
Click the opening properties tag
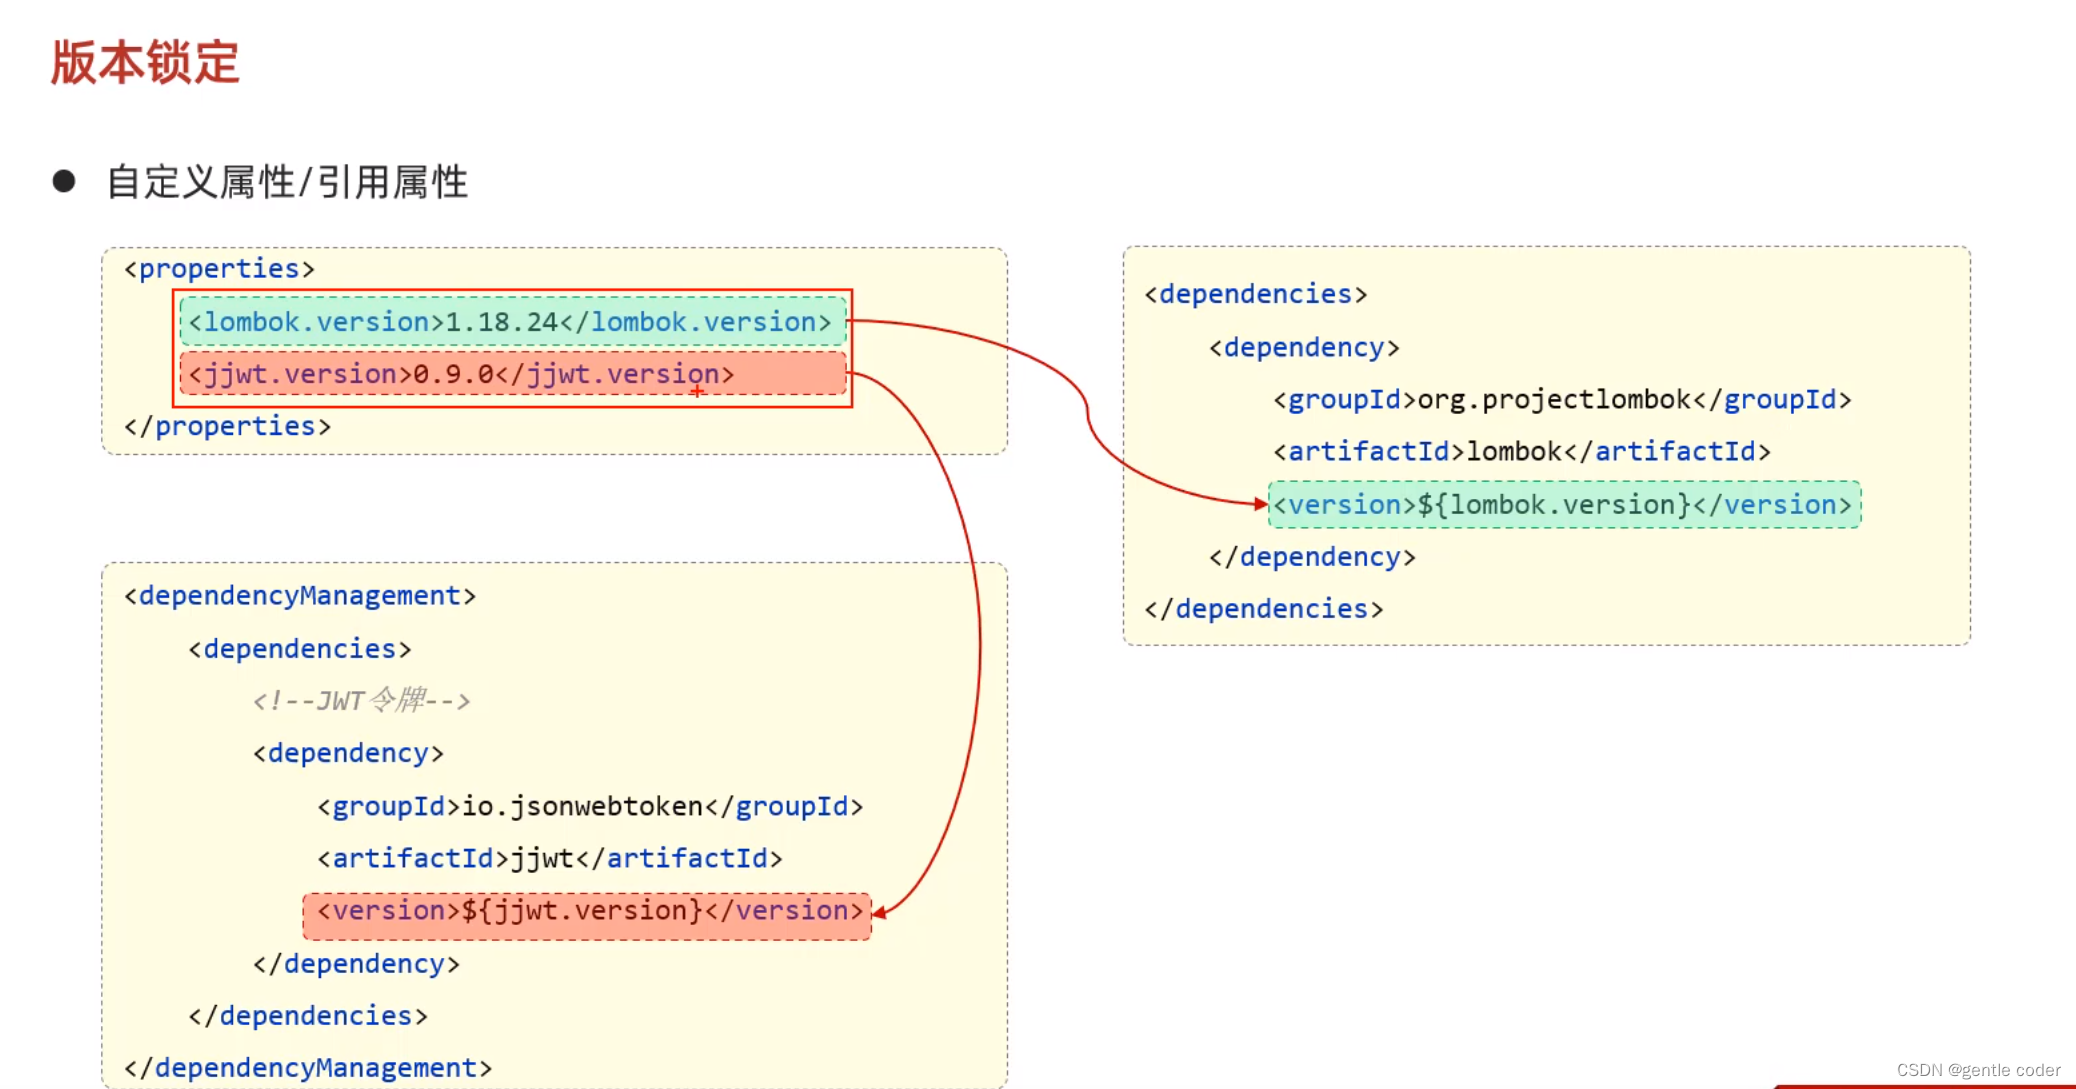pos(219,269)
